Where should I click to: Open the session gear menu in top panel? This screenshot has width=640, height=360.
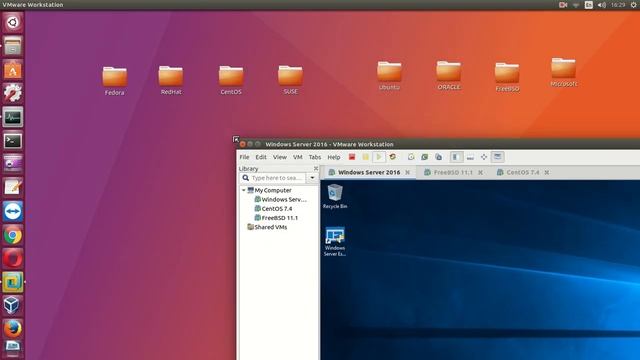click(x=634, y=5)
